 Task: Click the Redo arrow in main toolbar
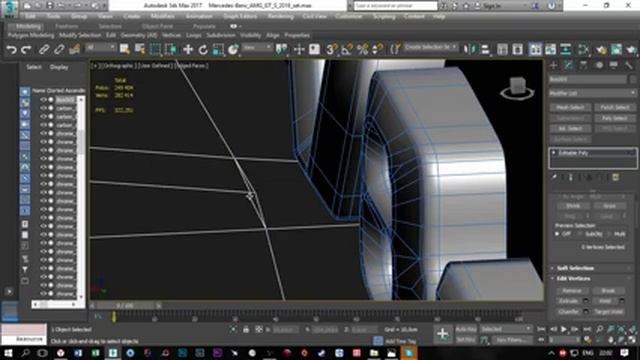(26, 50)
